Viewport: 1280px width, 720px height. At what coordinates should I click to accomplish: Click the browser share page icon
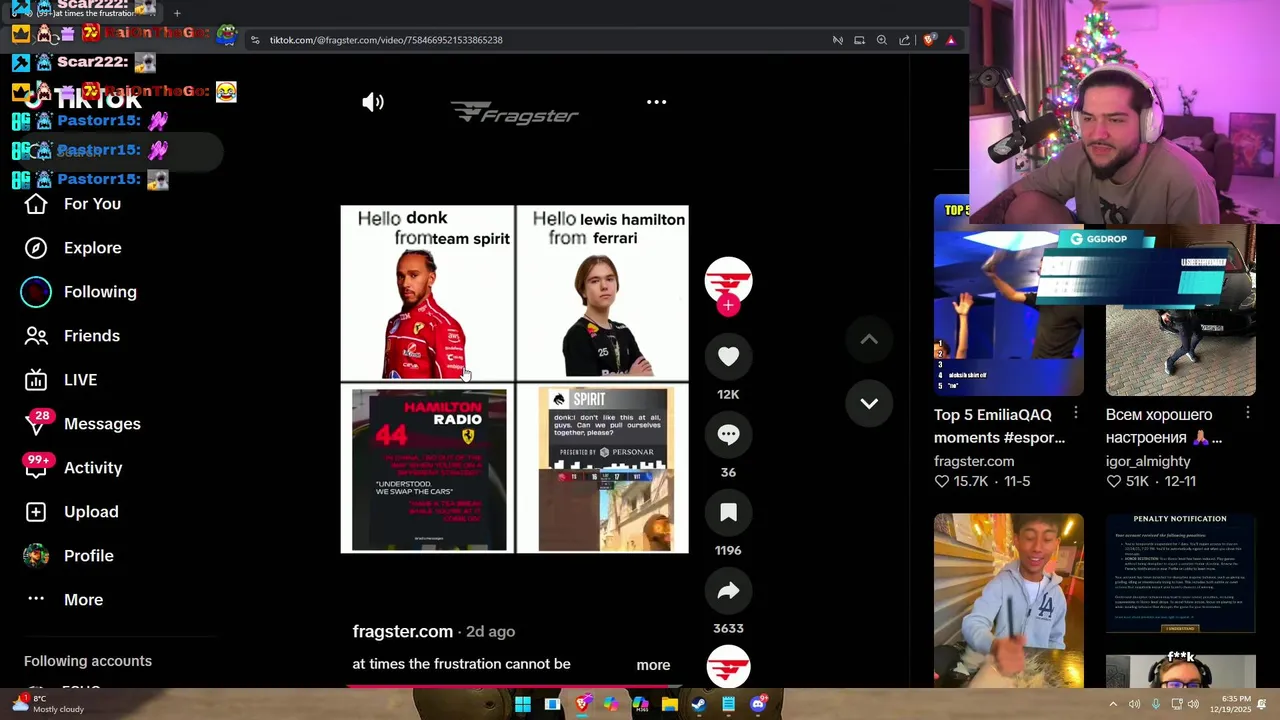pos(905,40)
